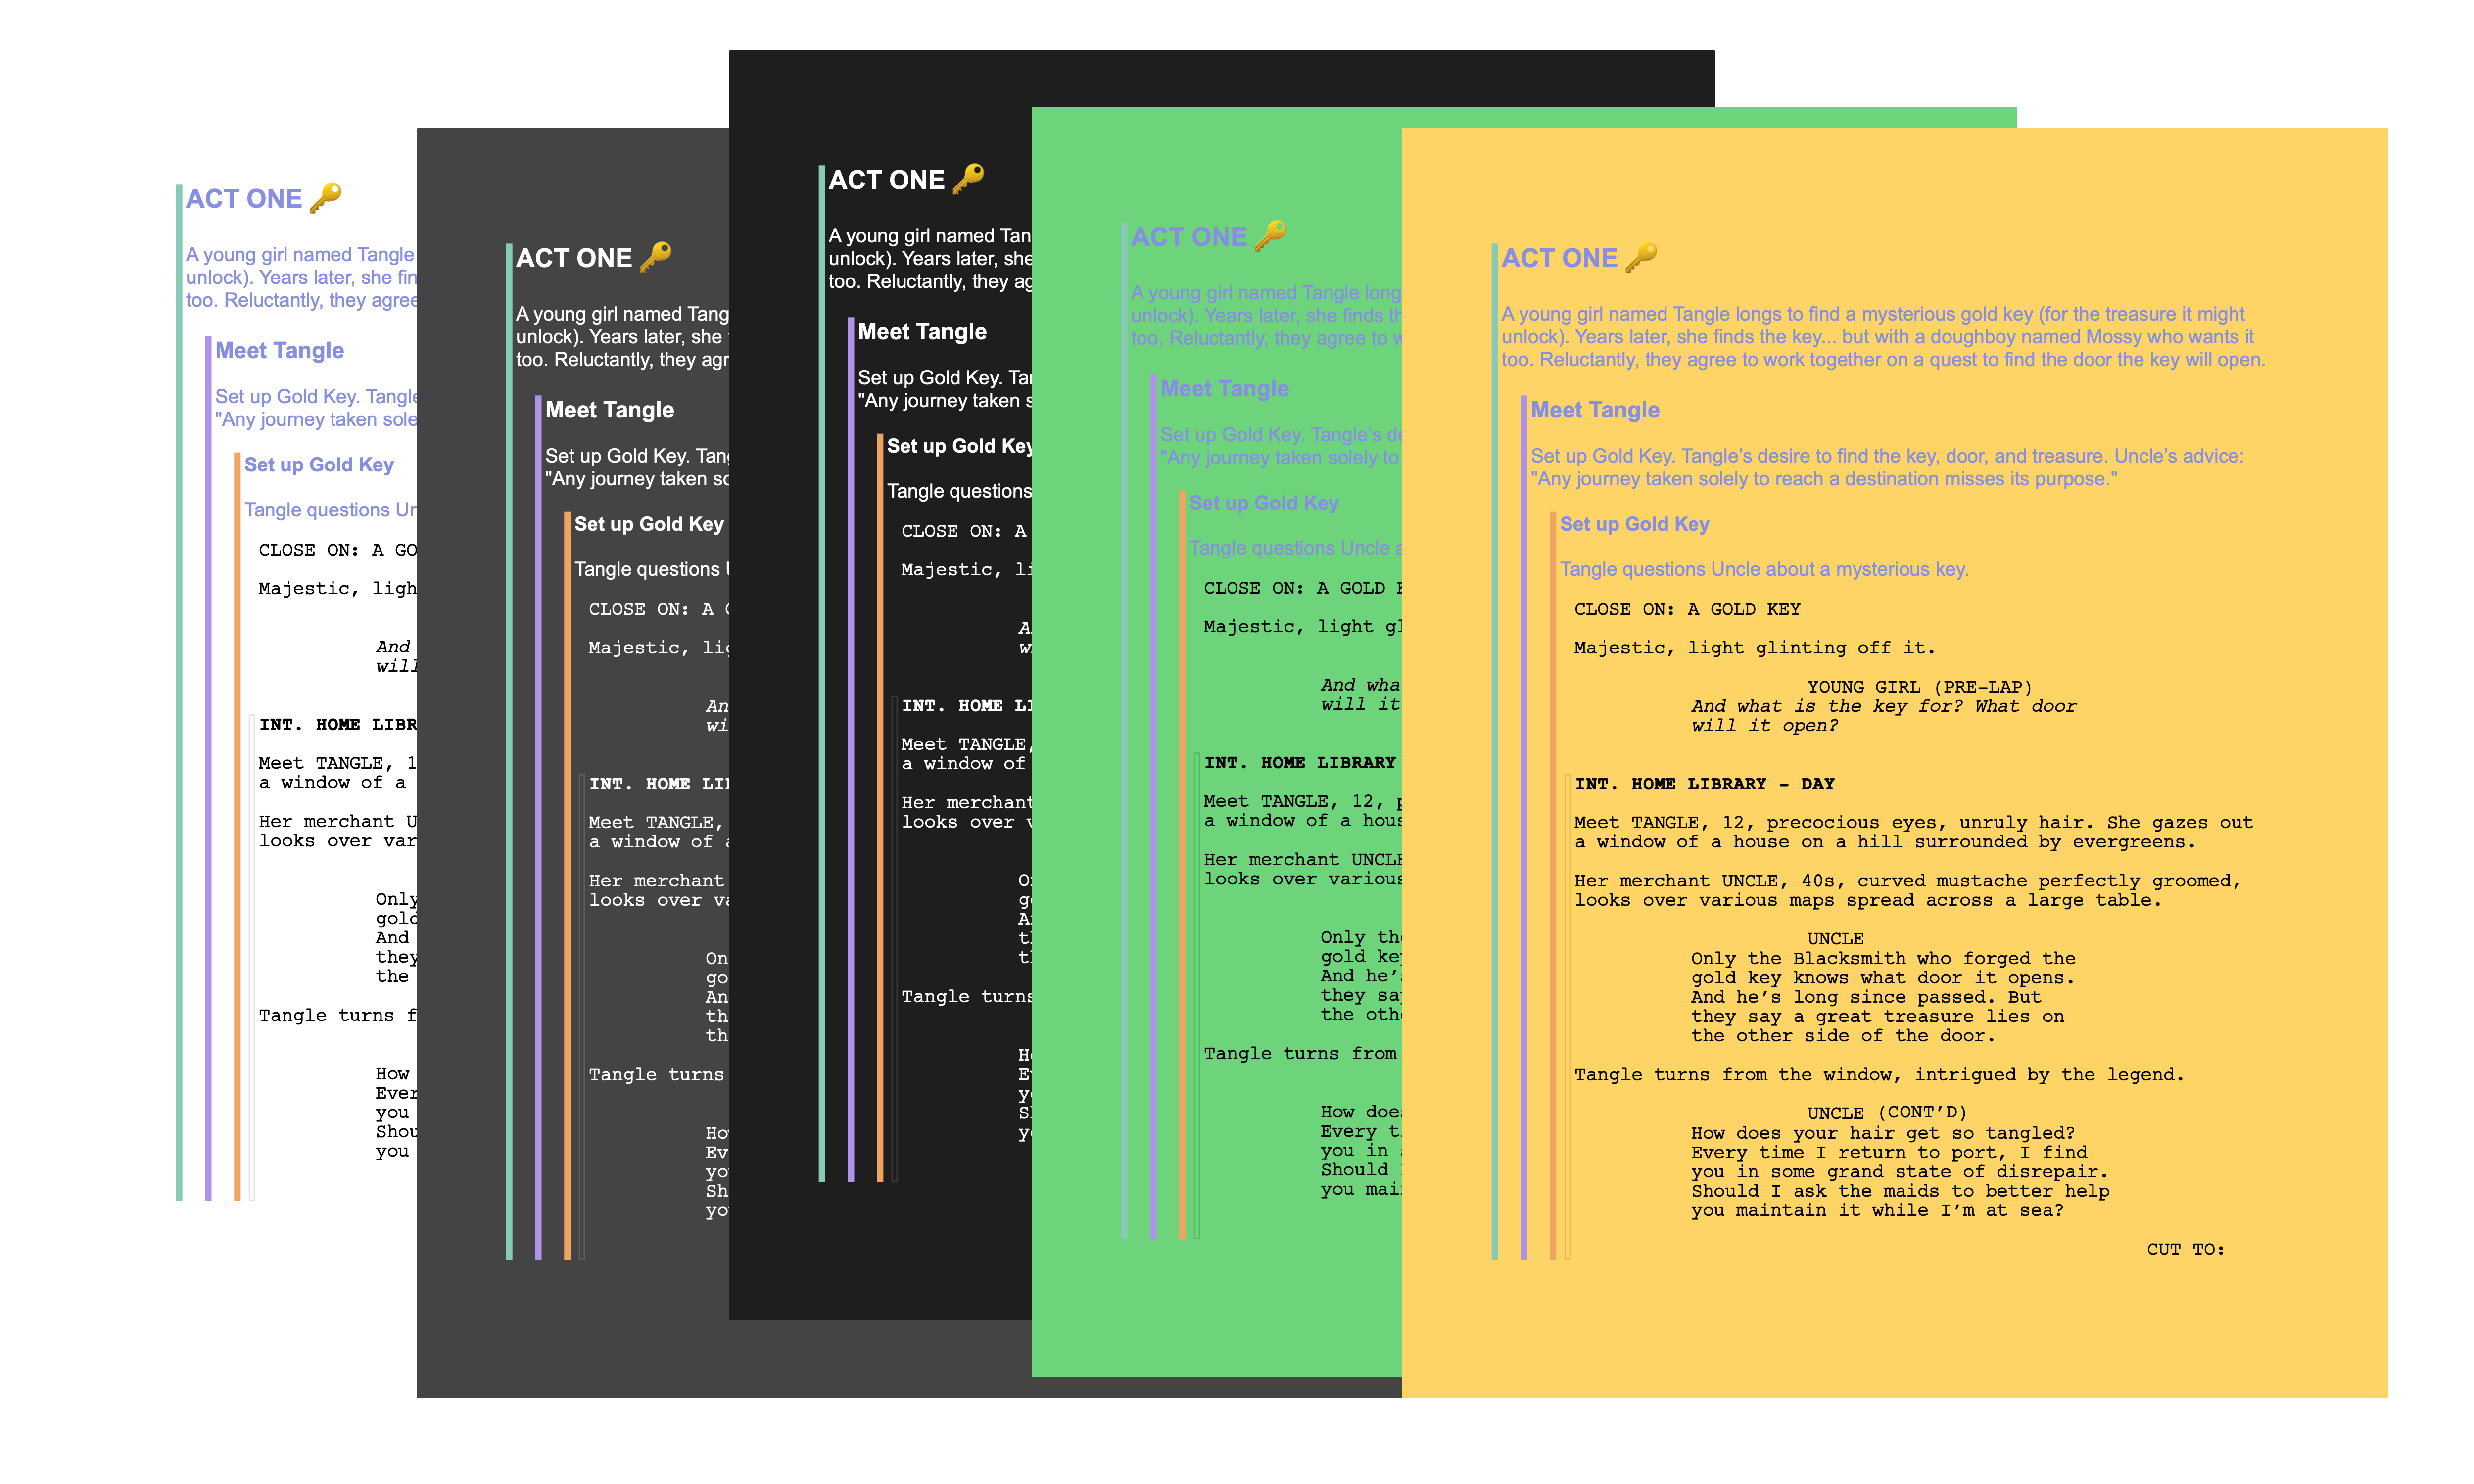Select the ACT ONE heading on yellow page
Screen dimensions: 2474x1484
[1558, 258]
